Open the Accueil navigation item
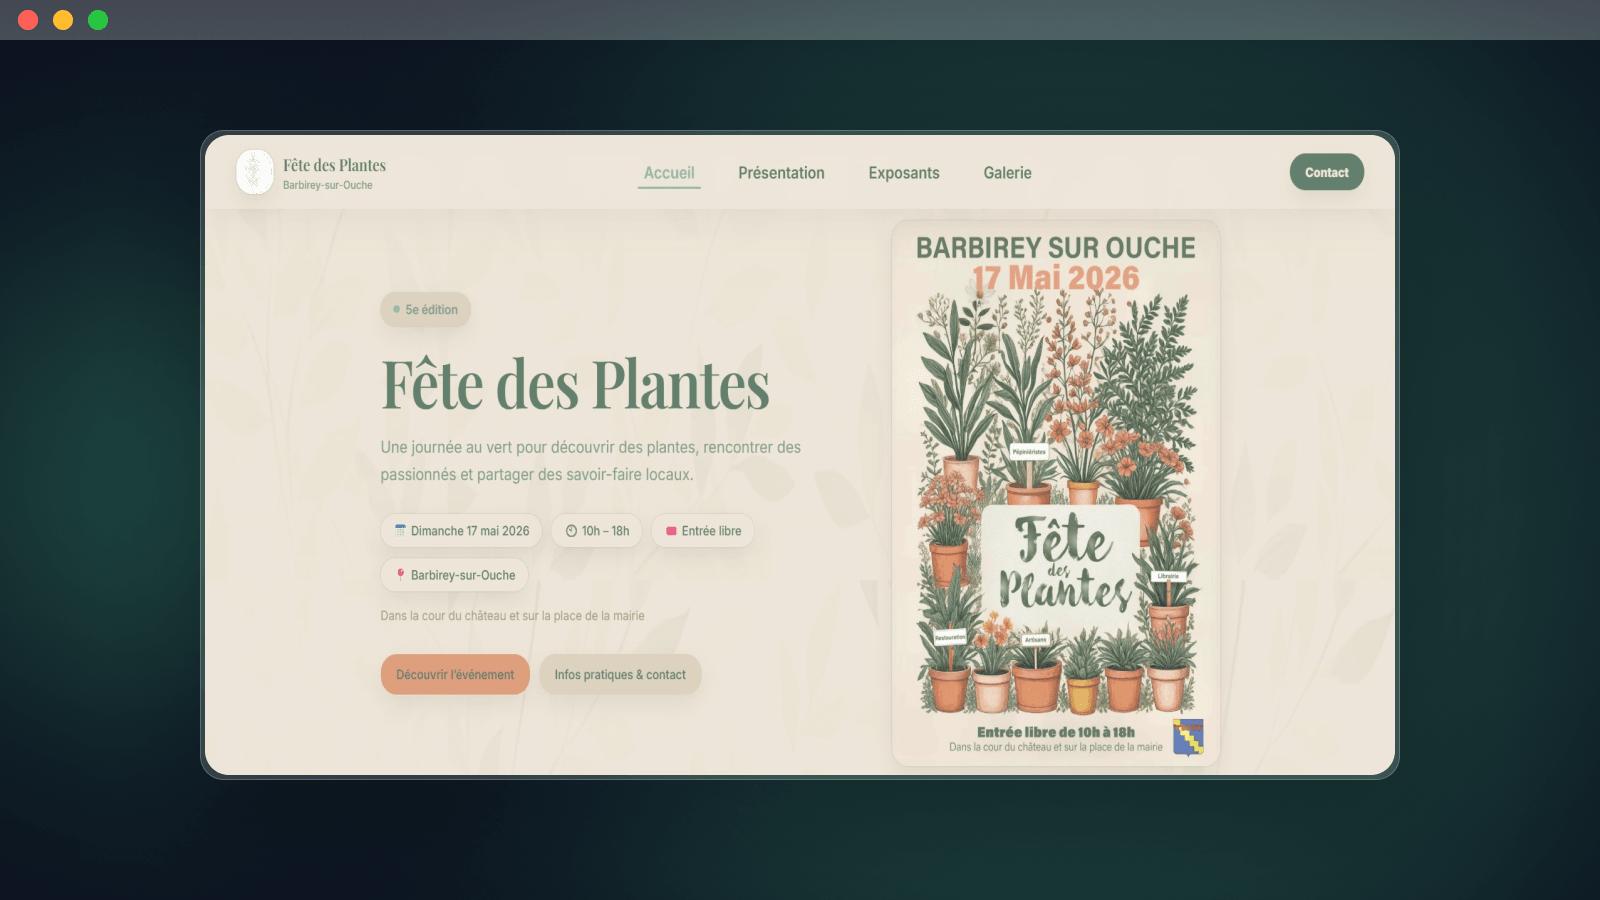1600x900 pixels. (669, 172)
